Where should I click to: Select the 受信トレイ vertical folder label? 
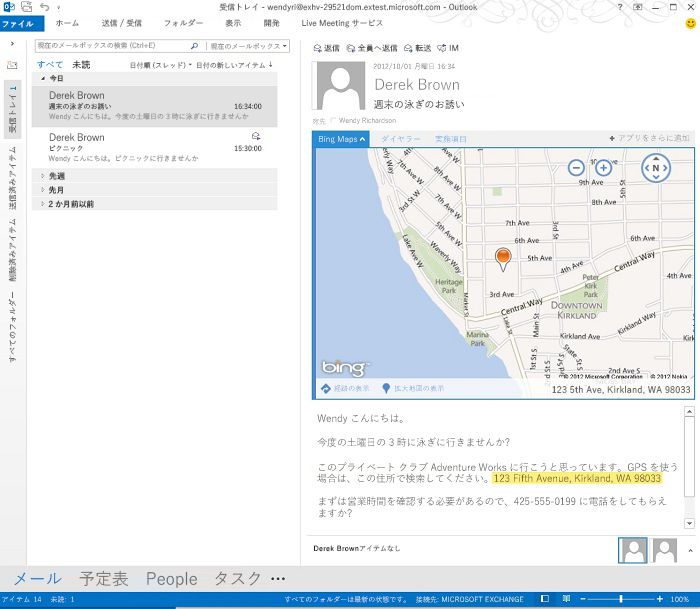click(x=12, y=109)
